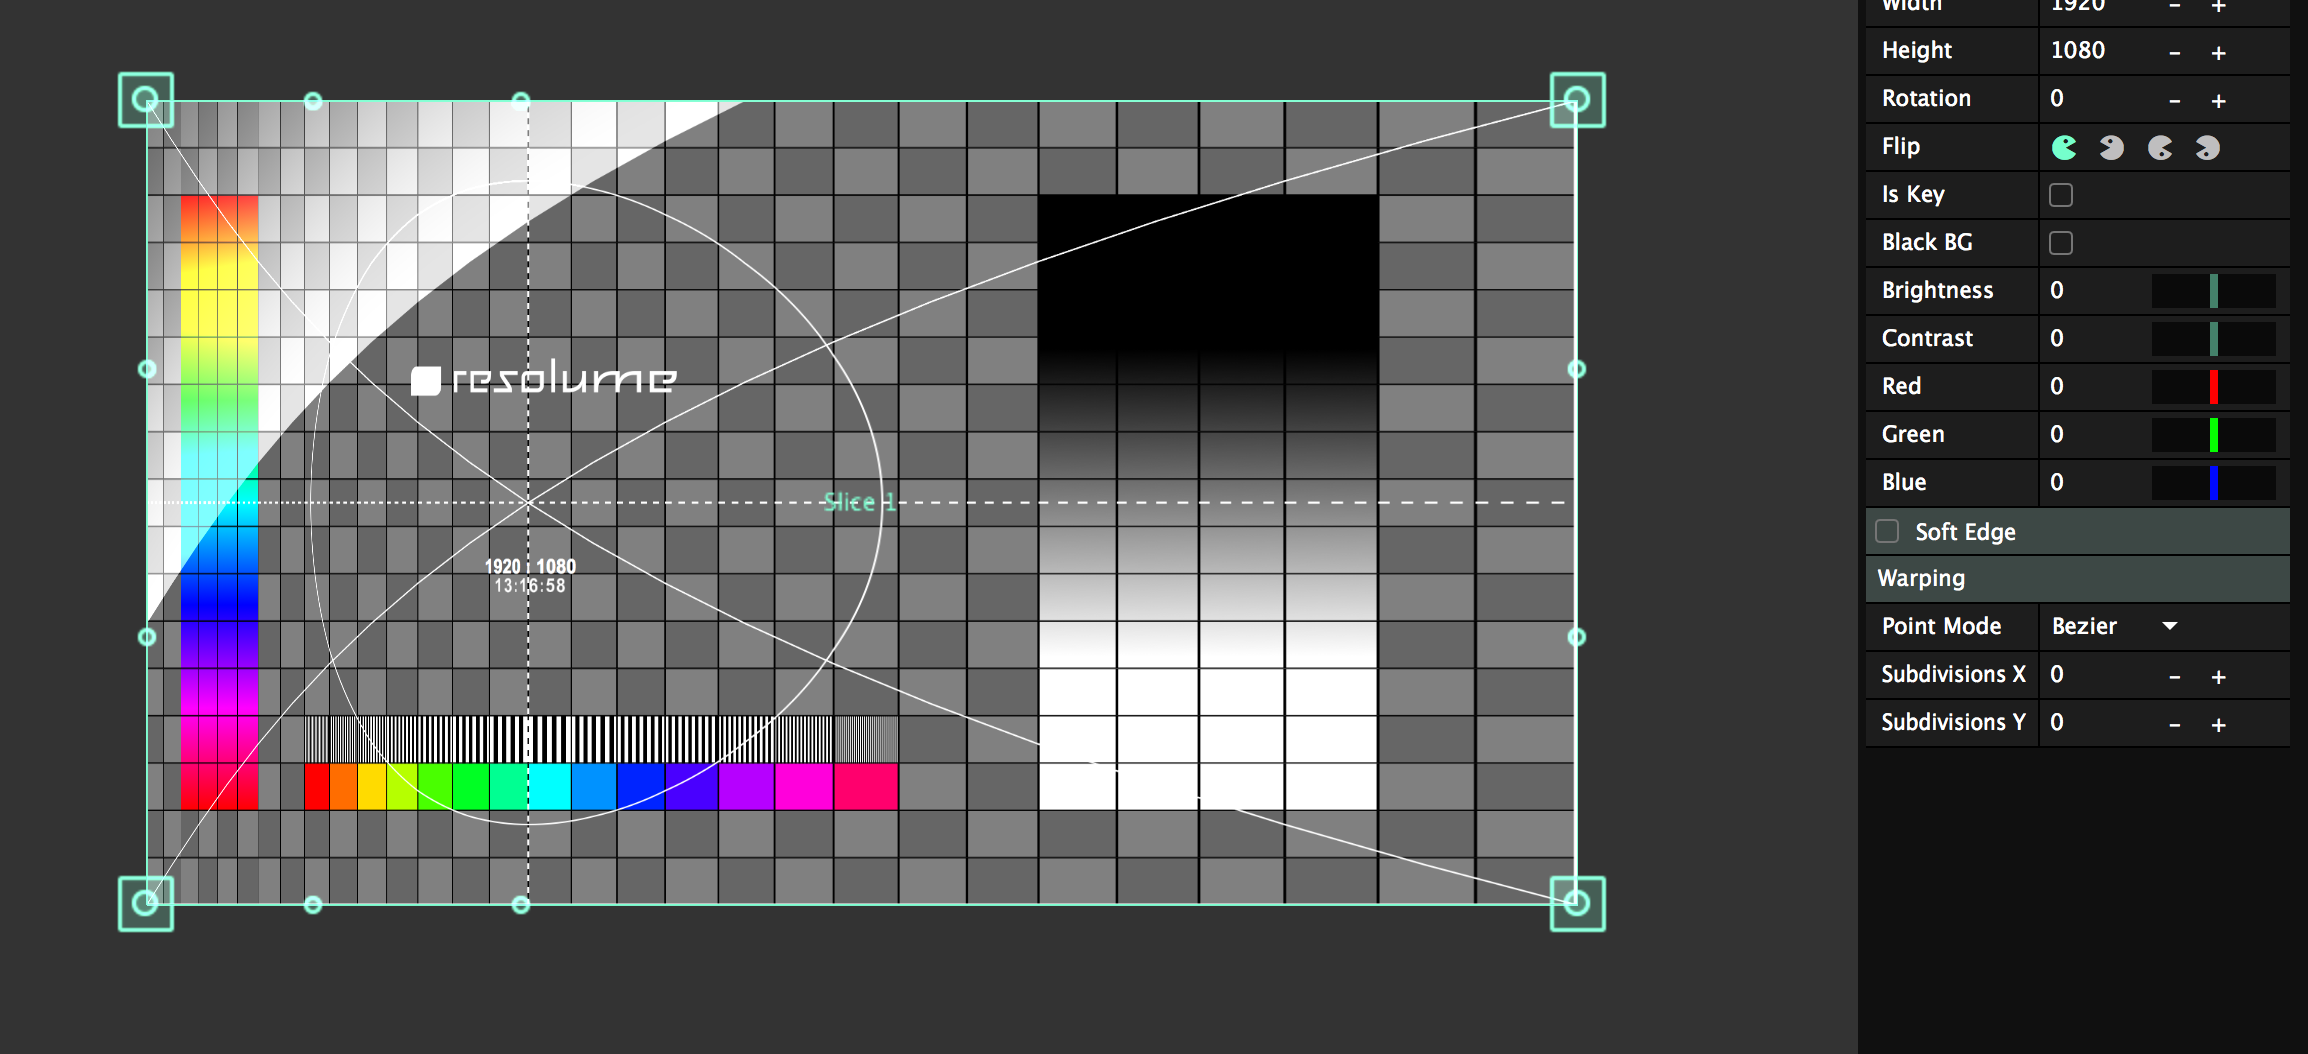Decrease Height using the minus button
This screenshot has width=2308, height=1054.
point(2174,53)
